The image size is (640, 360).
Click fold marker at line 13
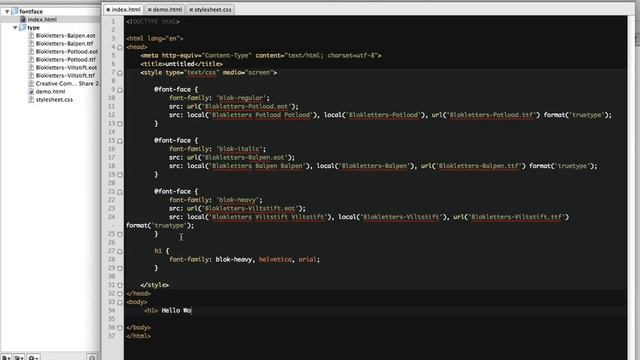120,124
